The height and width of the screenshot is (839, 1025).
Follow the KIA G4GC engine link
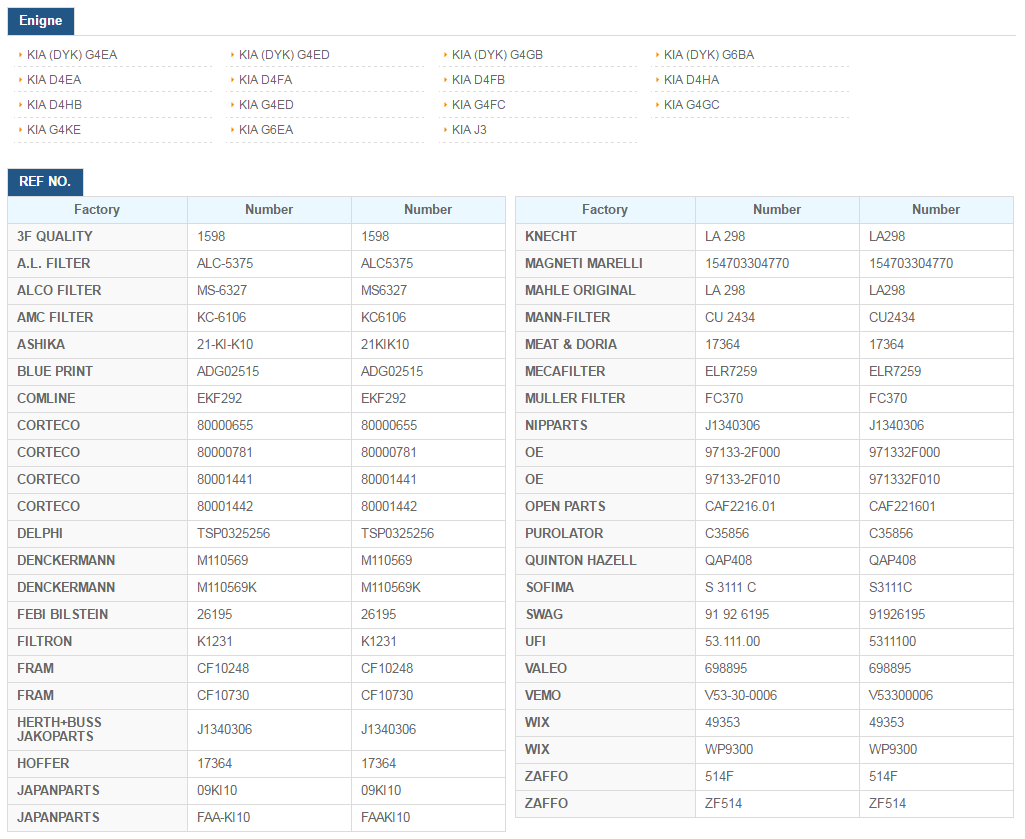(x=692, y=105)
